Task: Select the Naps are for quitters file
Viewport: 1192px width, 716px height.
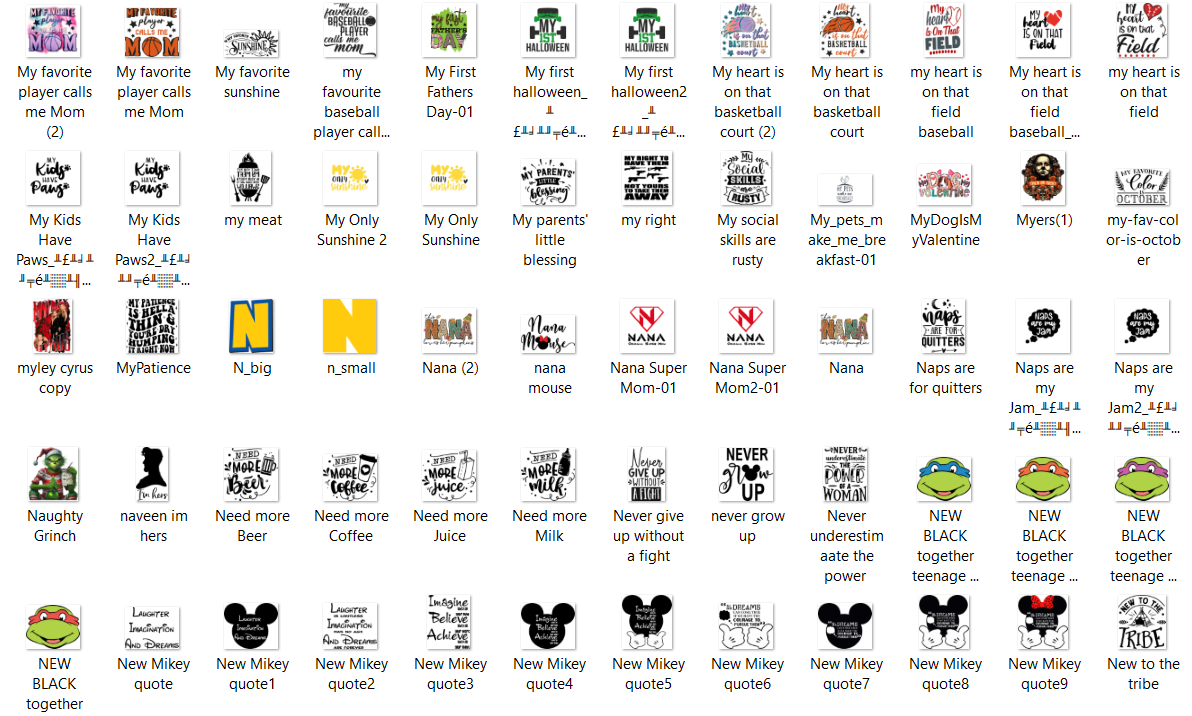Action: click(x=943, y=326)
